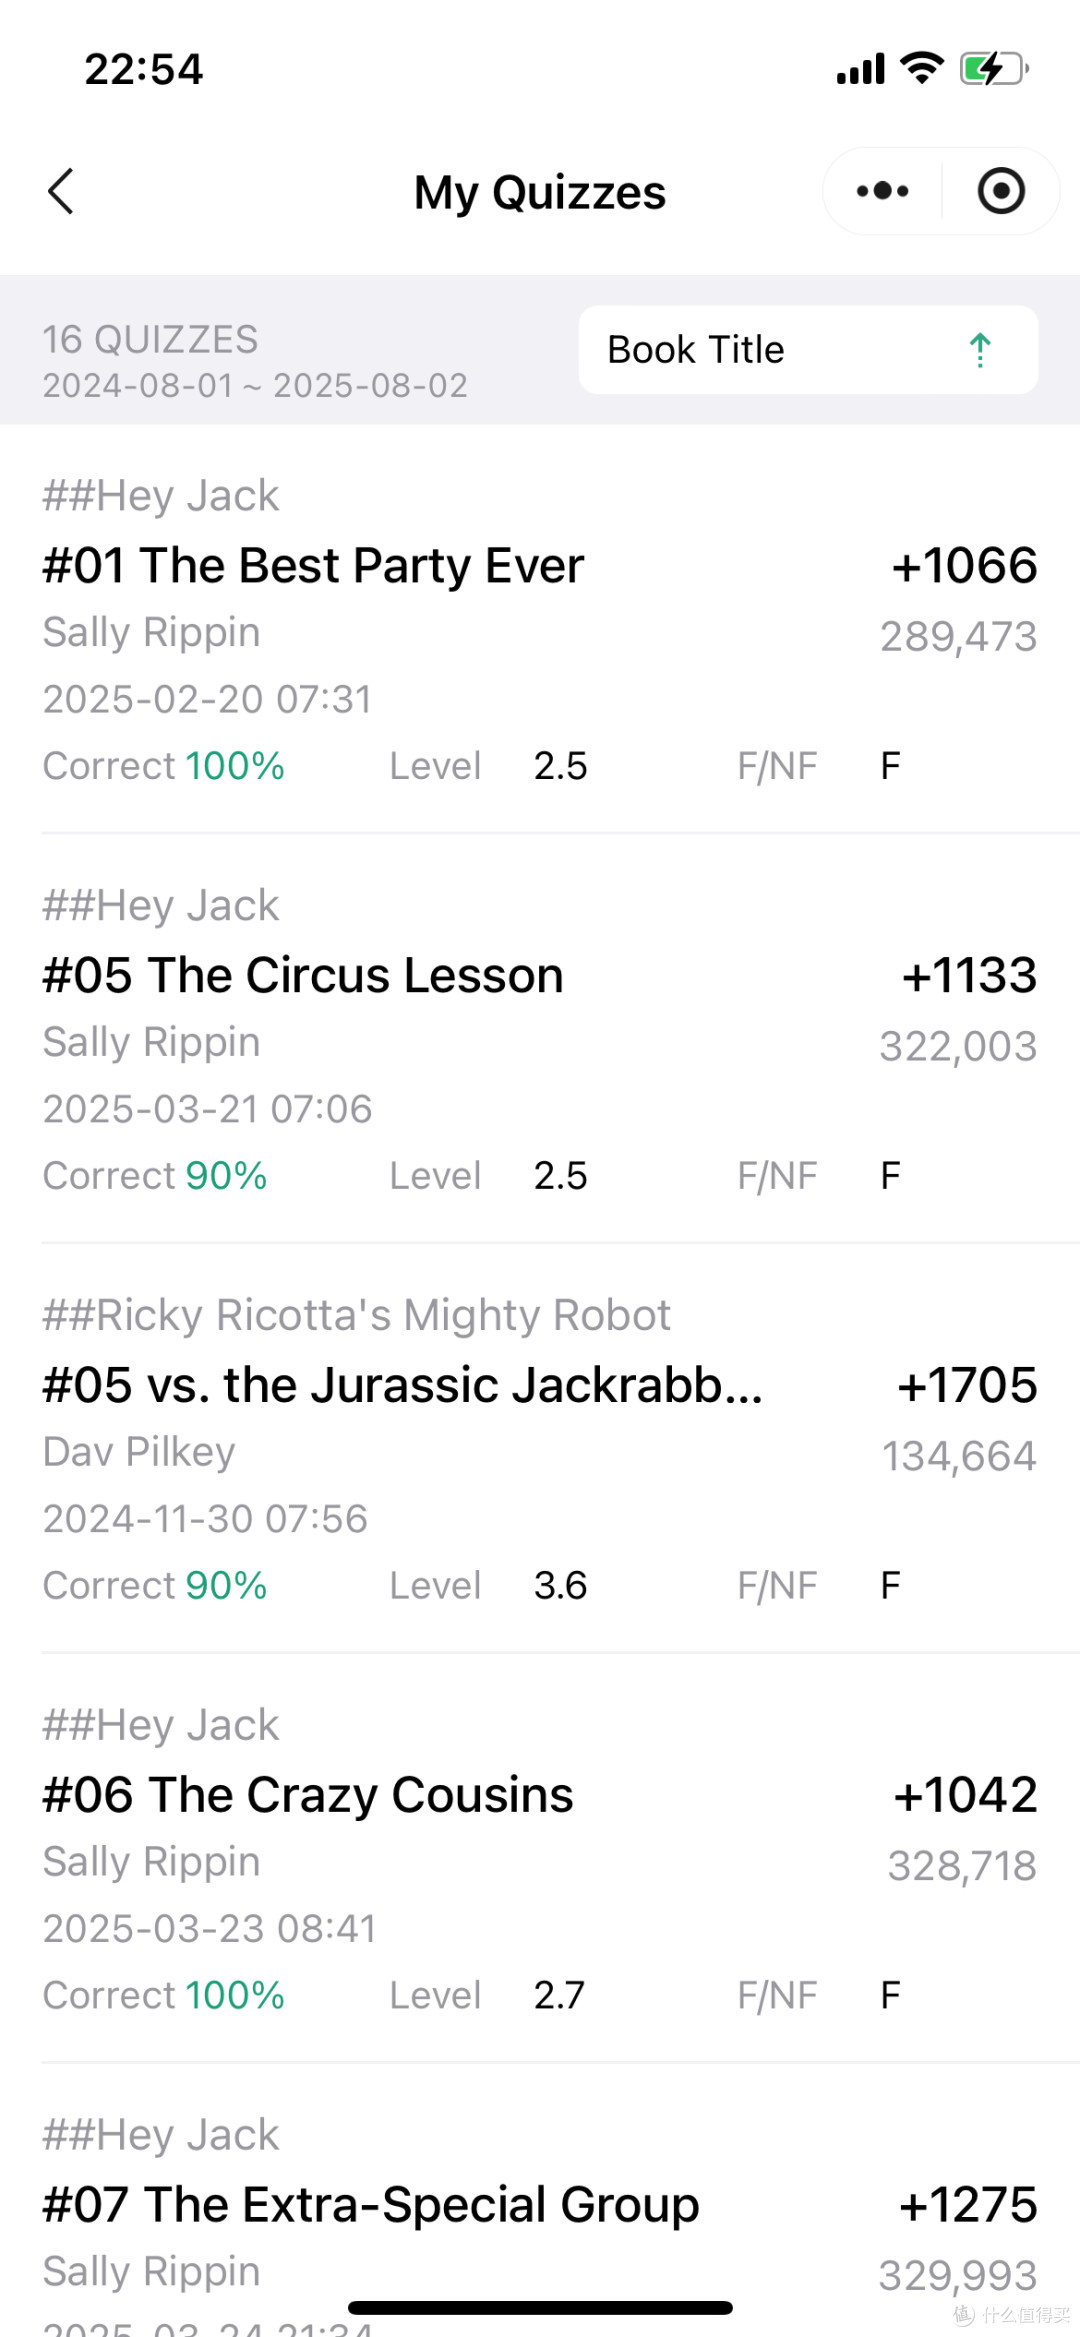1080x2337 pixels.
Task: Toggle sort direction with green arrow
Action: [x=980, y=350]
